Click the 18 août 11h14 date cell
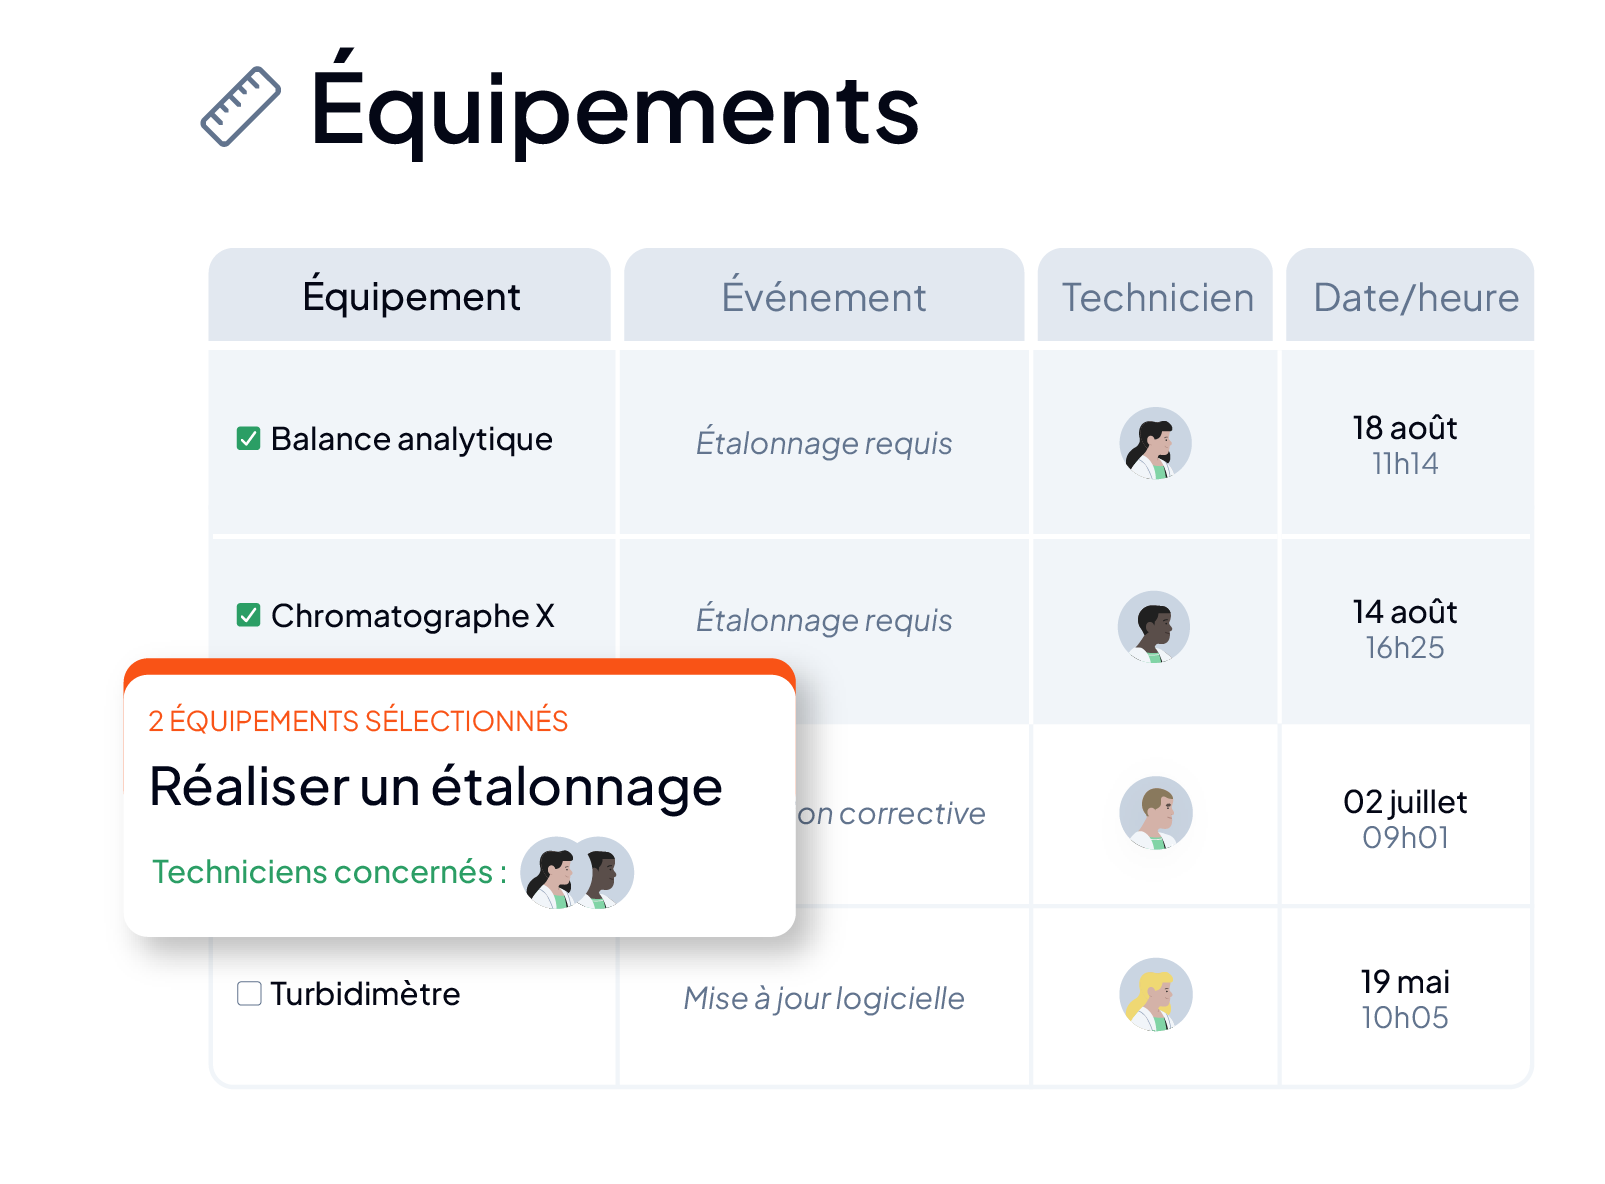This screenshot has width=1605, height=1184. pyautogui.click(x=1405, y=445)
